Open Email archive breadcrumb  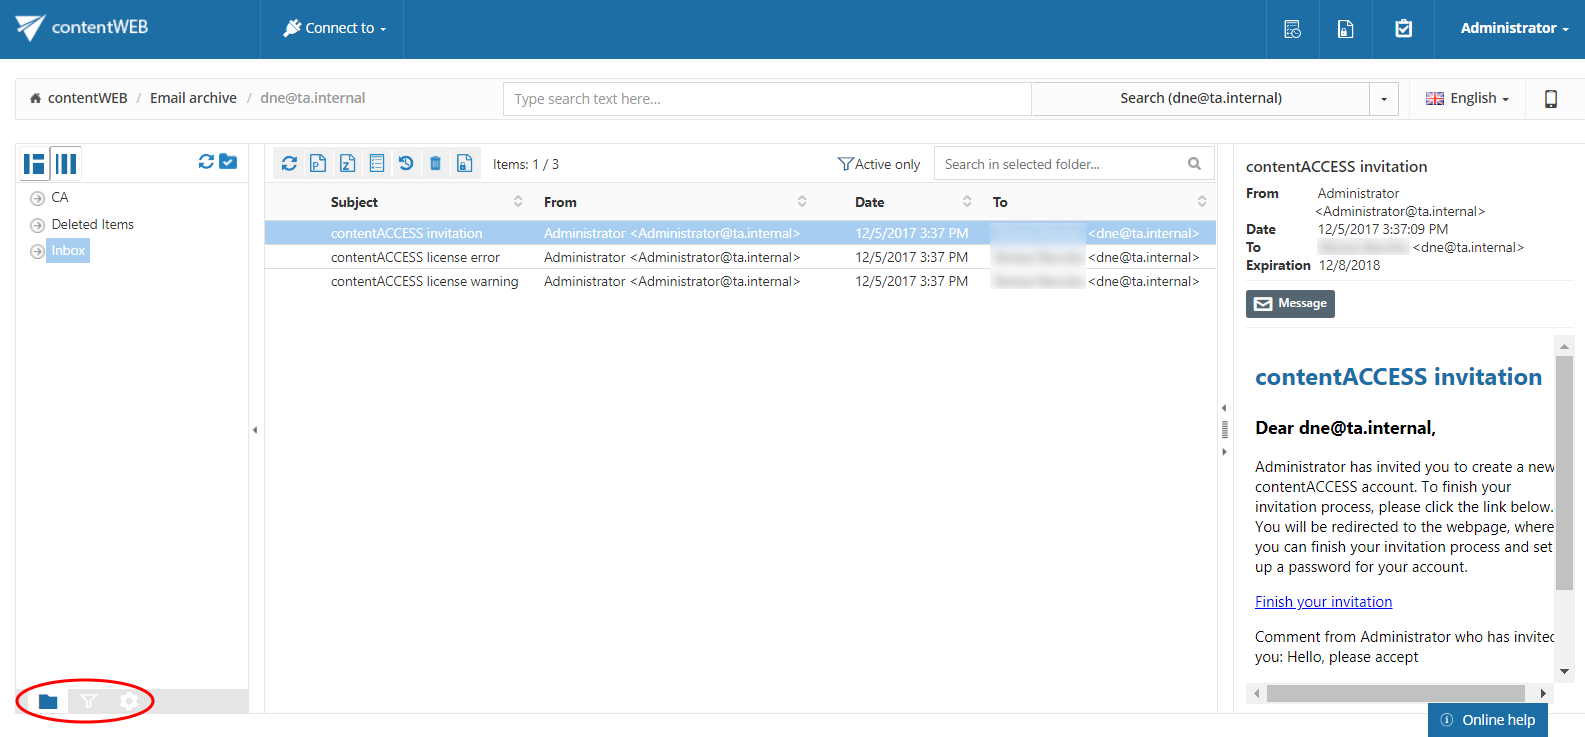coord(193,98)
